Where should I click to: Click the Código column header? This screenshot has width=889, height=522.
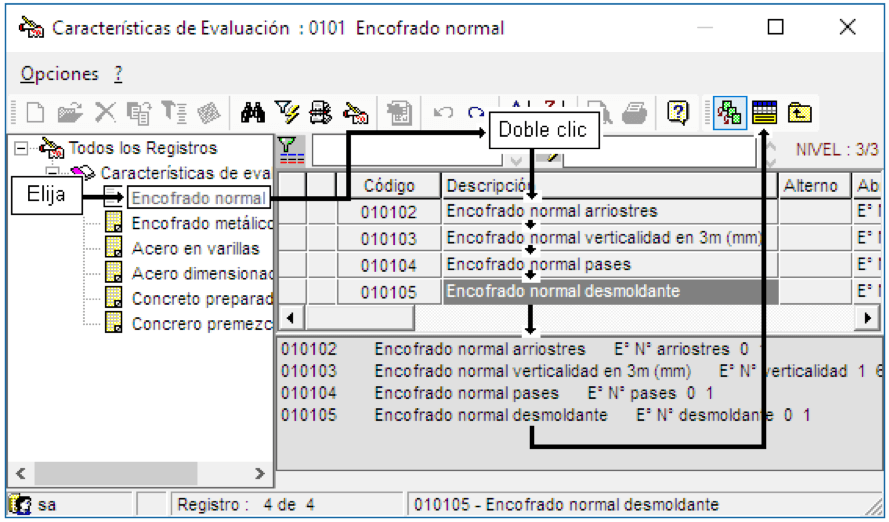point(389,185)
